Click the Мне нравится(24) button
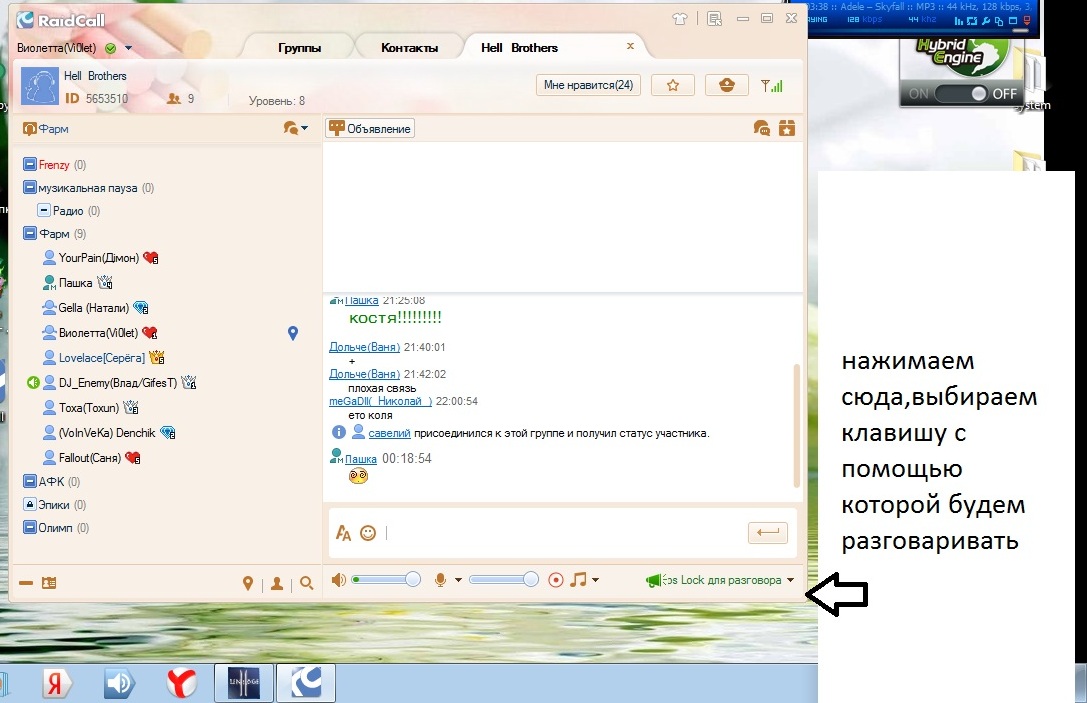The image size is (1087, 703). point(588,85)
